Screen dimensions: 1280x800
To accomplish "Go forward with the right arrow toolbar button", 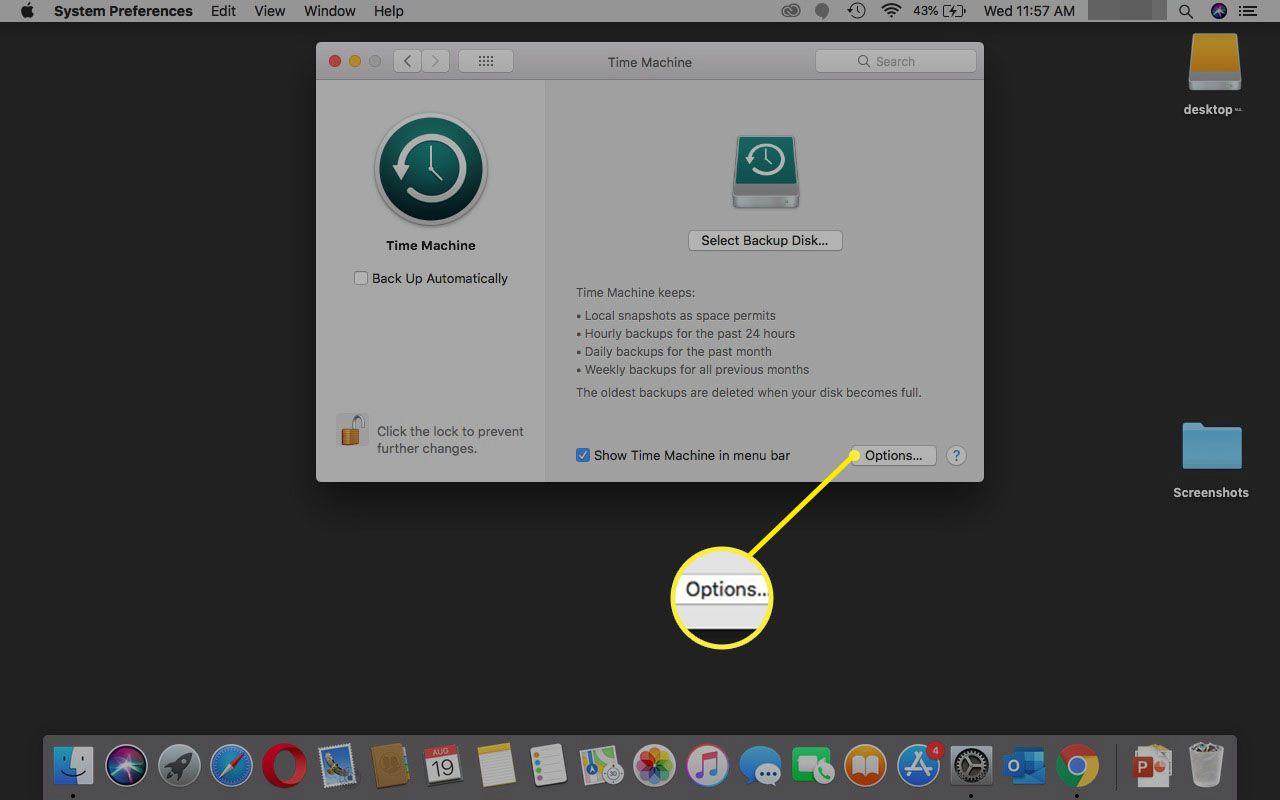I will [x=435, y=61].
